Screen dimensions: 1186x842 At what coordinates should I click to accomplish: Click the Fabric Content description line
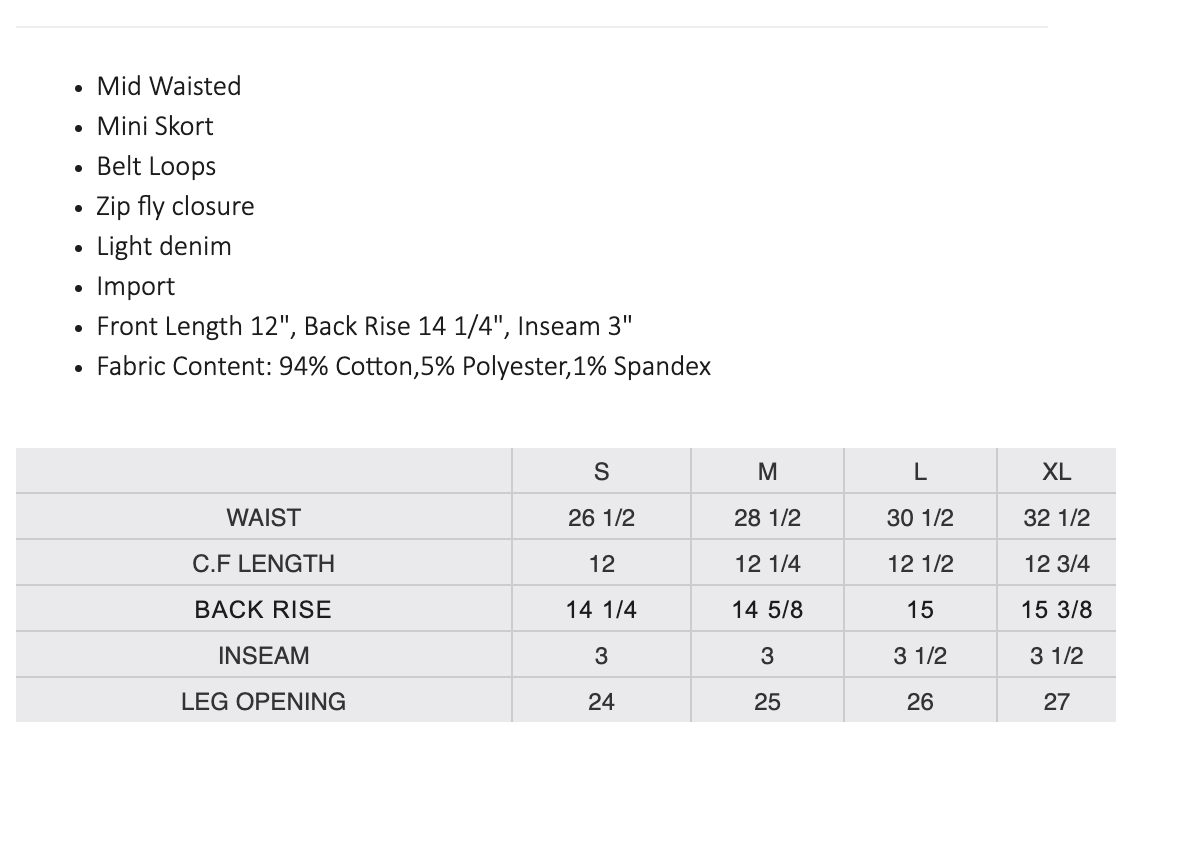[x=403, y=366]
